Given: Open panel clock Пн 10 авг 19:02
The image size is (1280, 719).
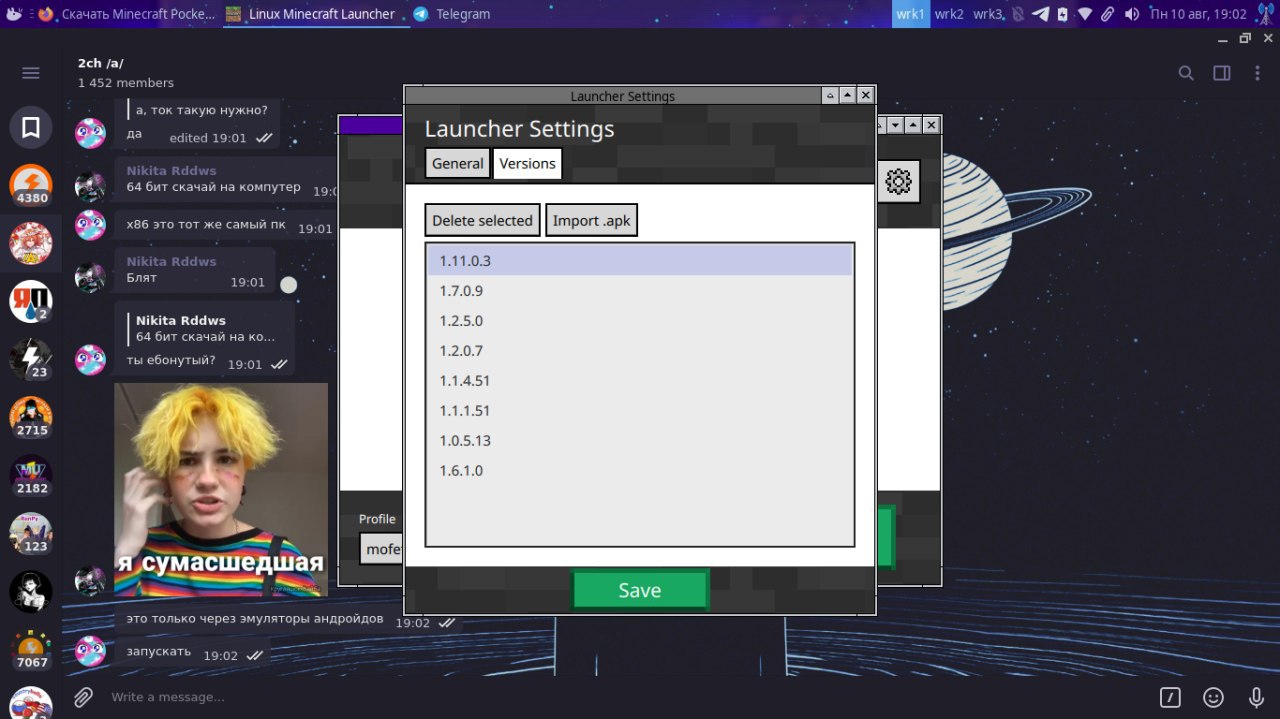Looking at the screenshot, I should (x=1198, y=14).
